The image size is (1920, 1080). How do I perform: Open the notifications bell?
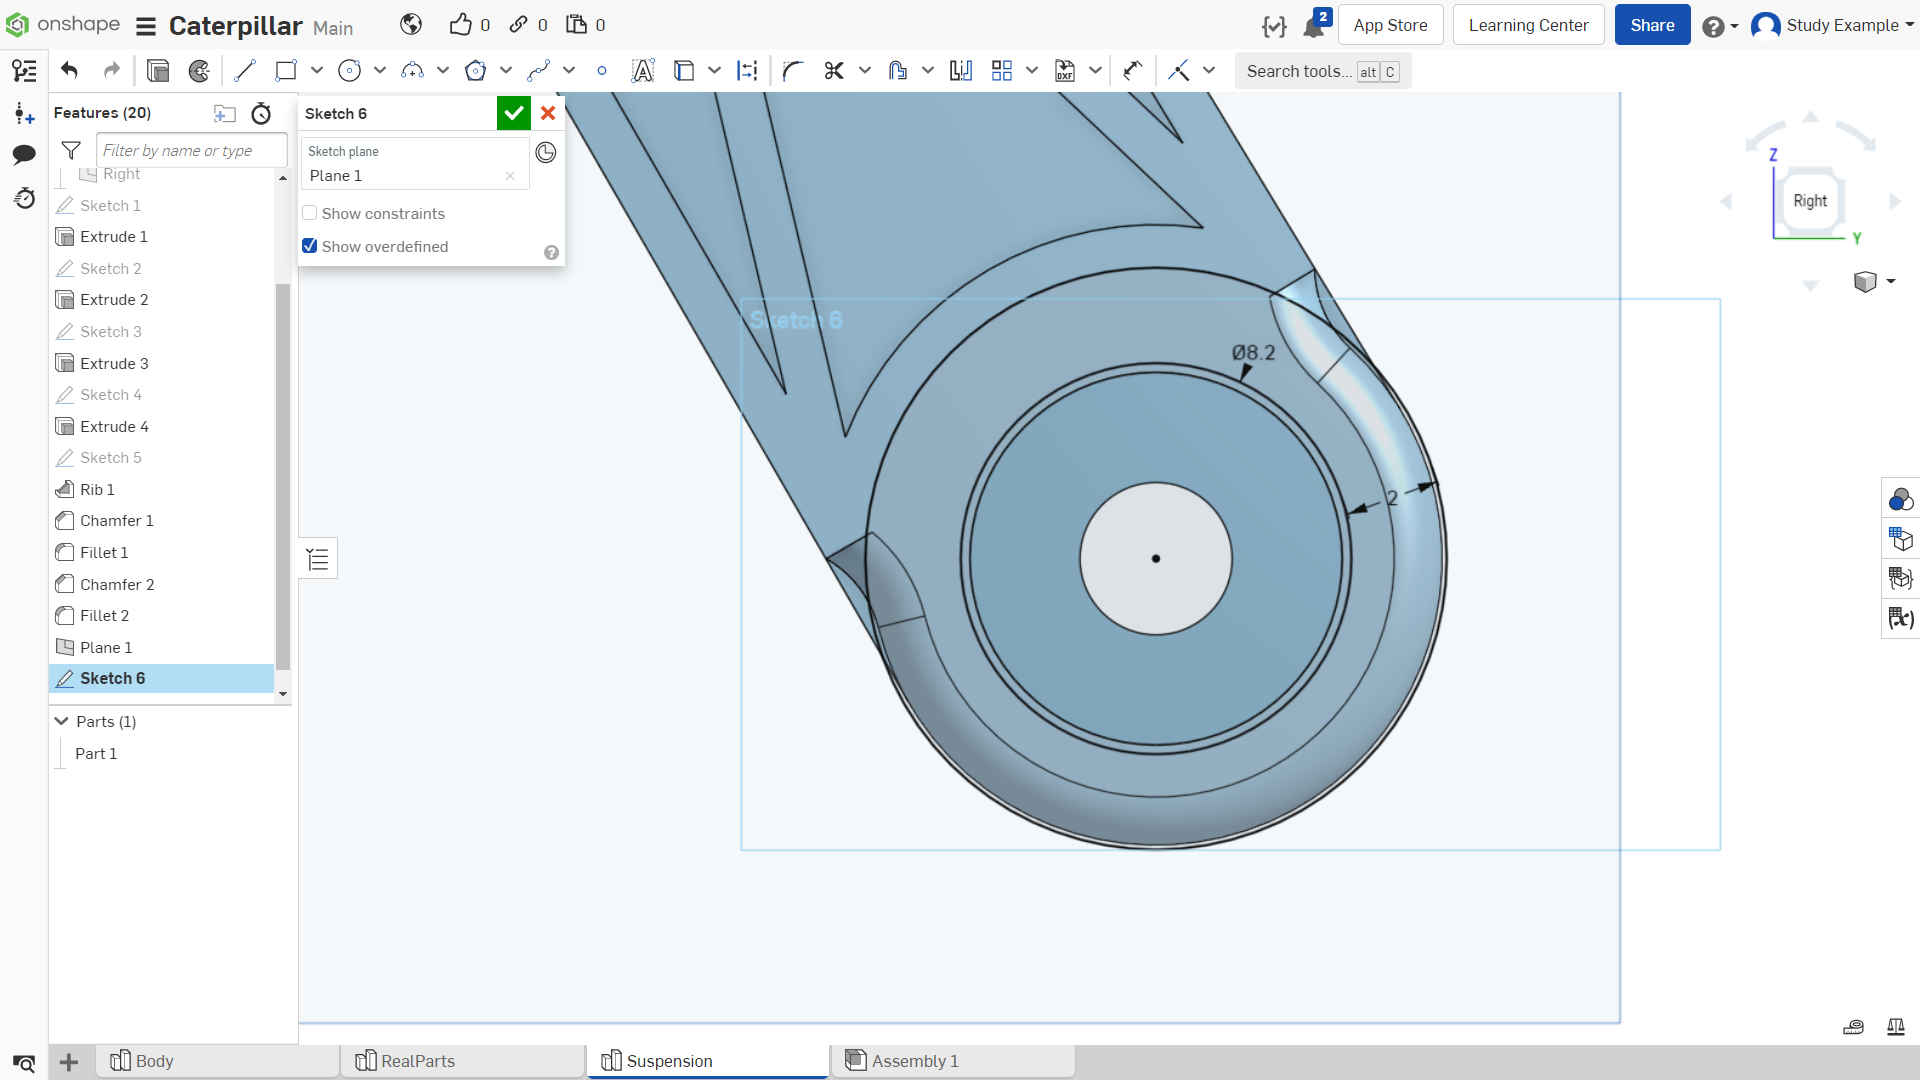coord(1314,26)
